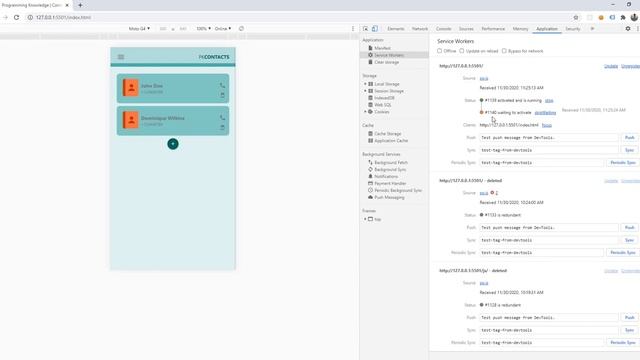The width and height of the screenshot is (640, 360).
Task: Expand the top frame node
Action: coord(365,219)
